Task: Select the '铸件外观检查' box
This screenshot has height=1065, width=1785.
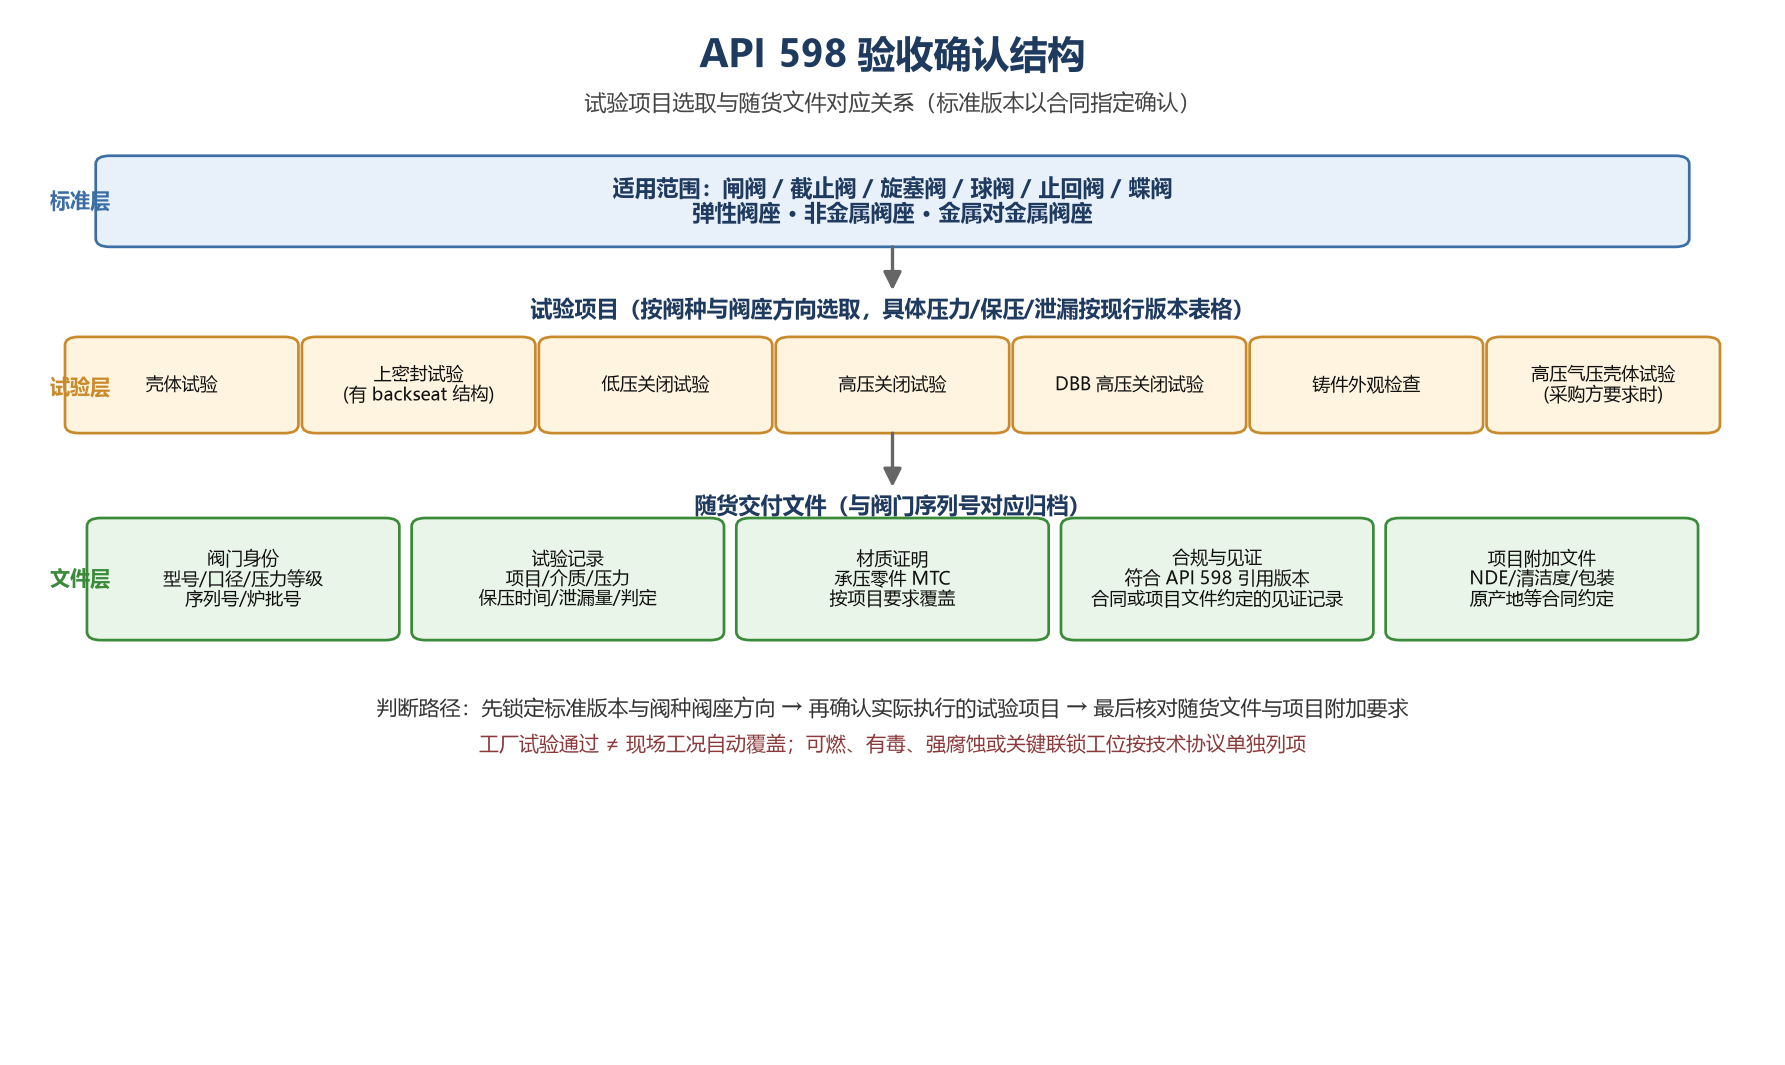Action: 1366,385
